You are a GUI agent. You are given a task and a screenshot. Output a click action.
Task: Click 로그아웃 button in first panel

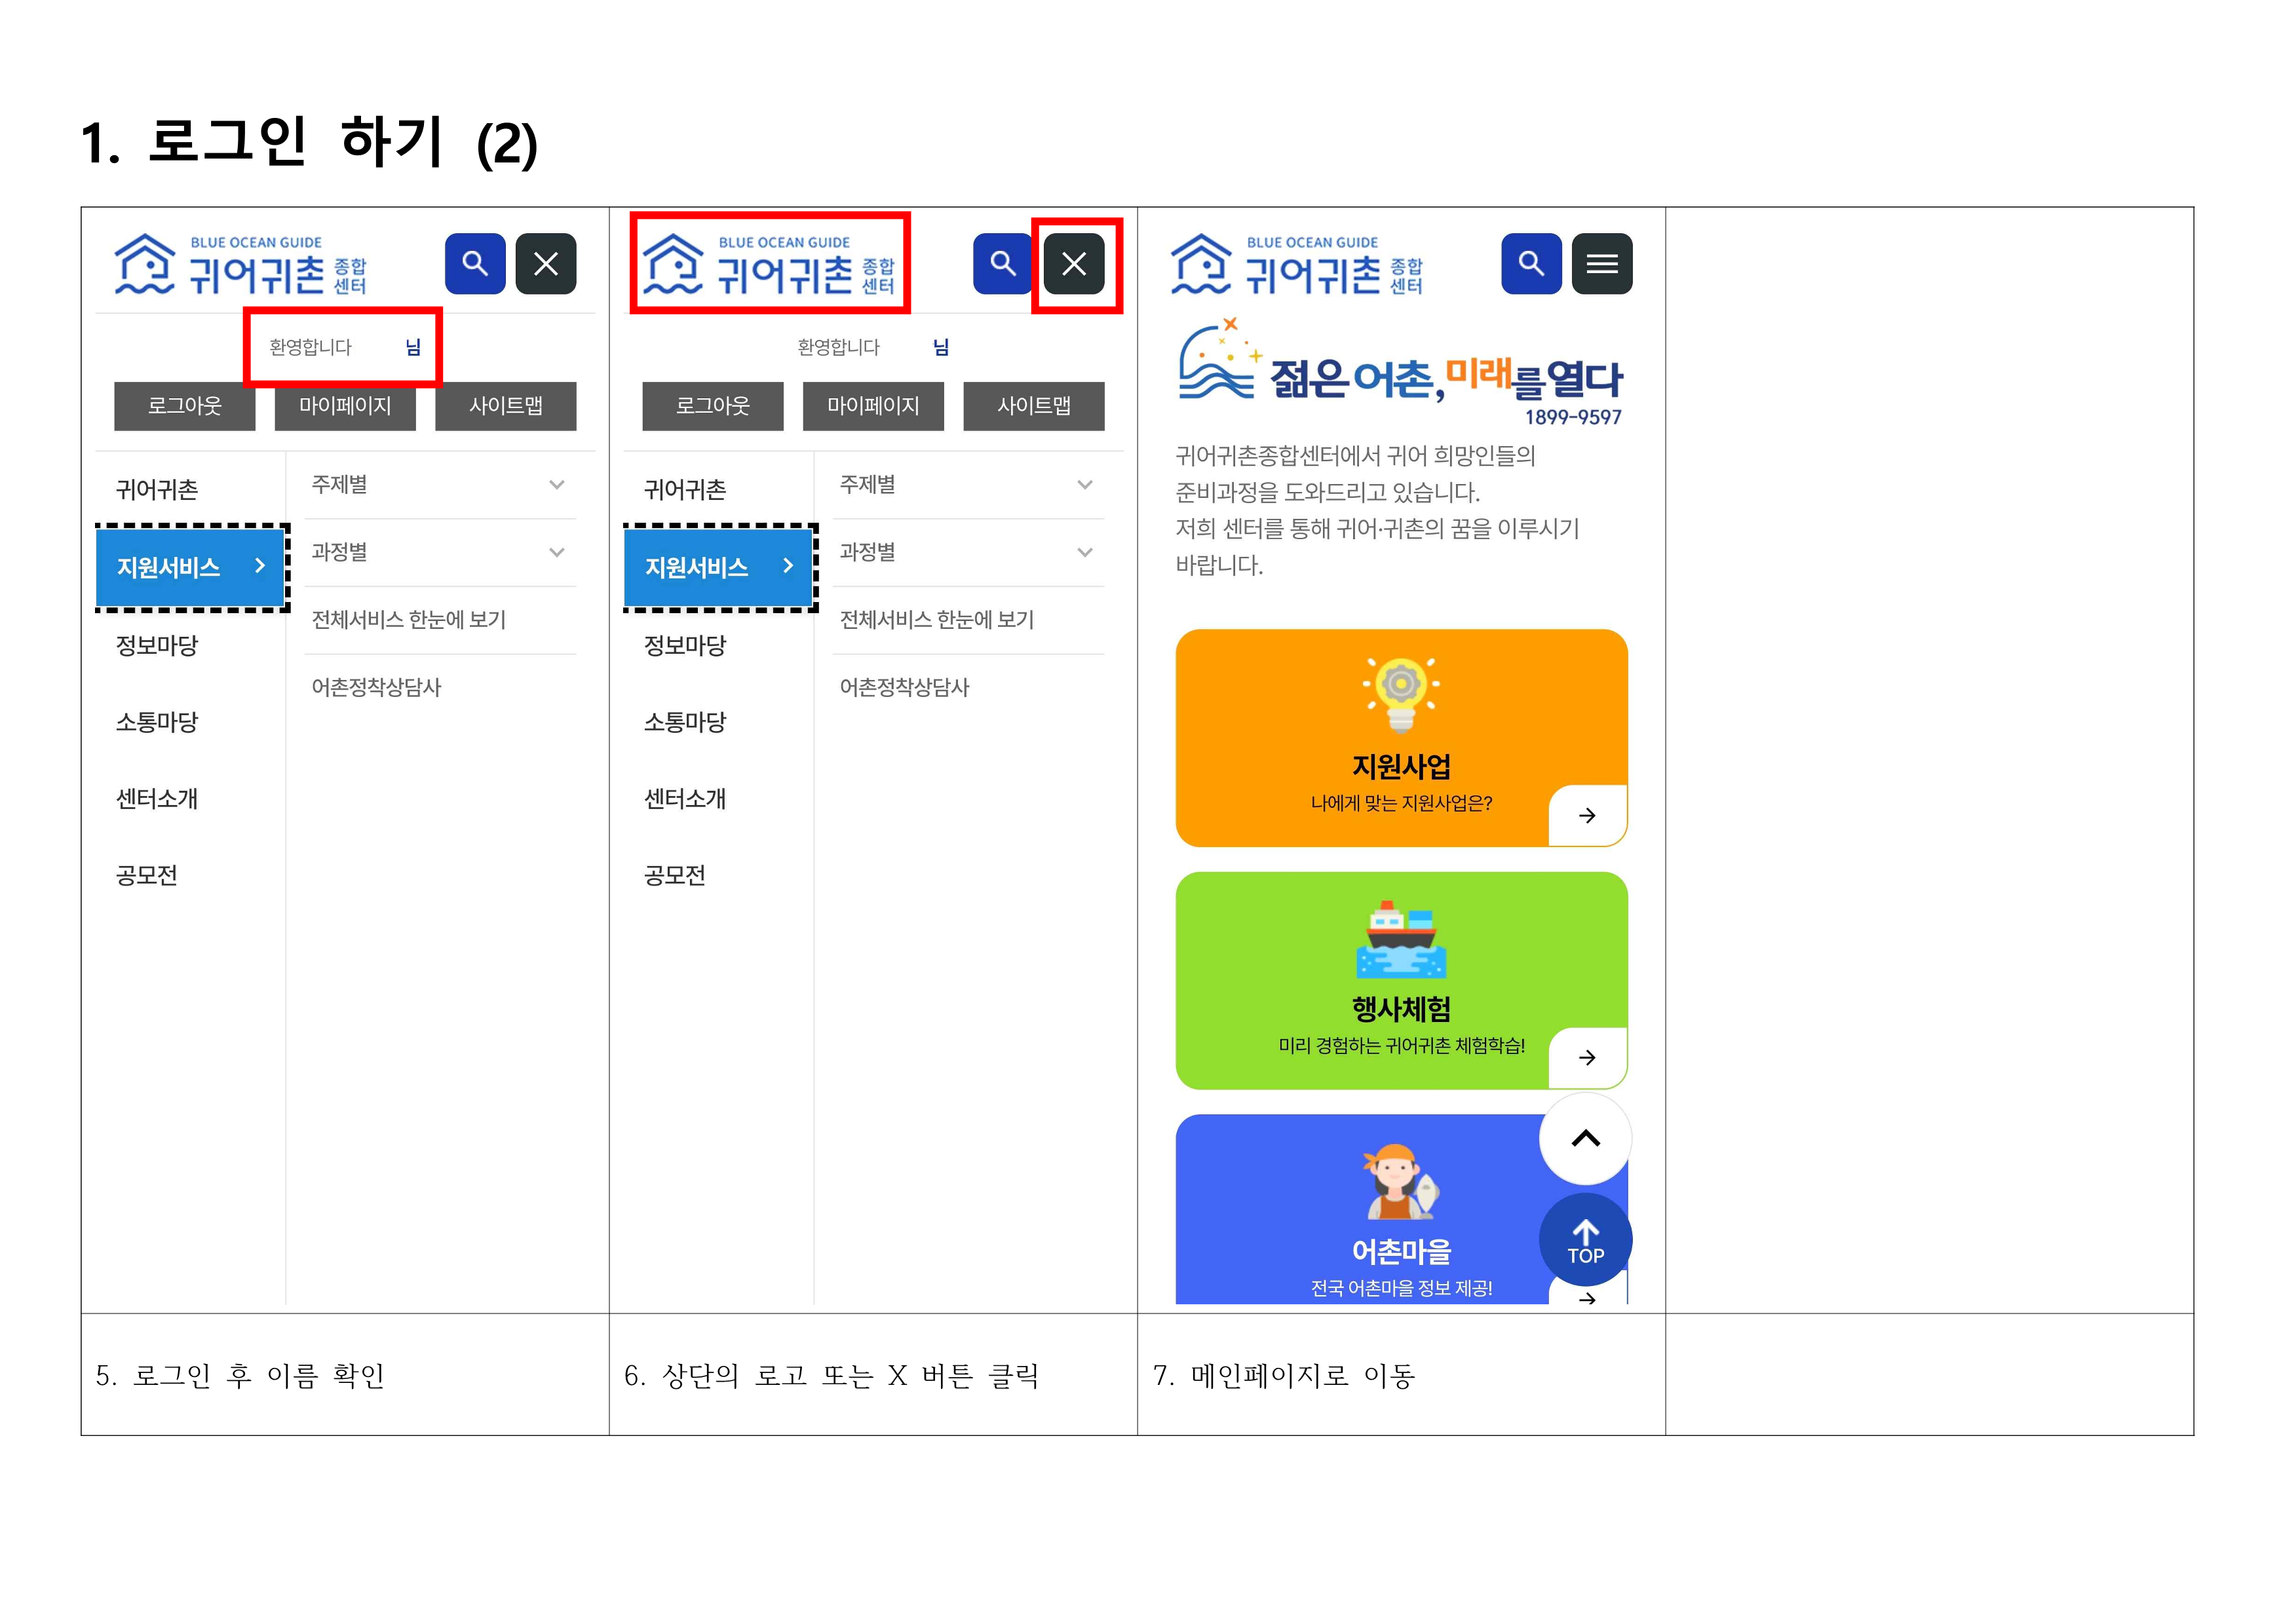pos(185,406)
